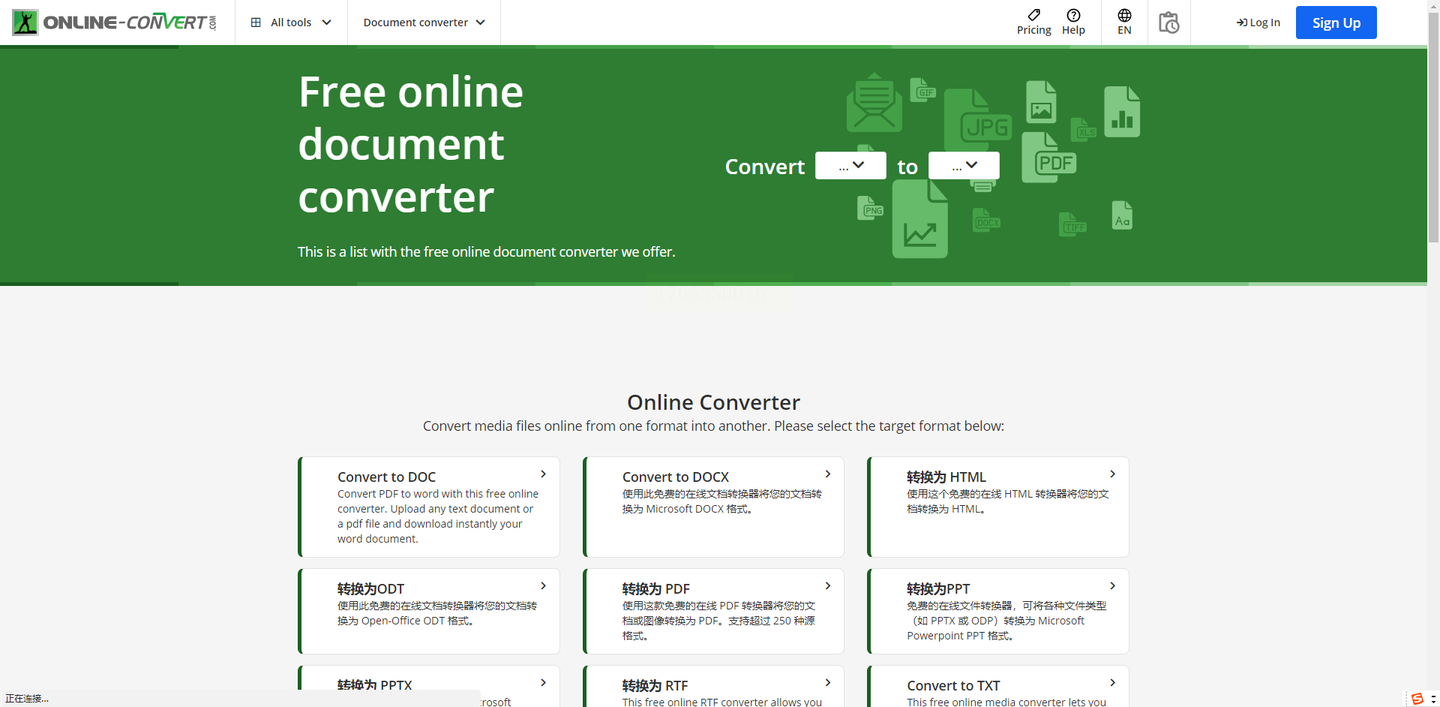Click the 转换为 HTML chevron arrow
The image size is (1440, 707).
[x=1112, y=474]
